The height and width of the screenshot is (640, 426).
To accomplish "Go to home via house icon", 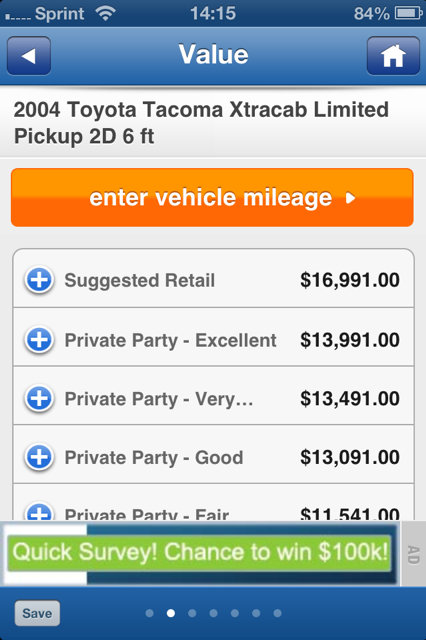I will (393, 56).
